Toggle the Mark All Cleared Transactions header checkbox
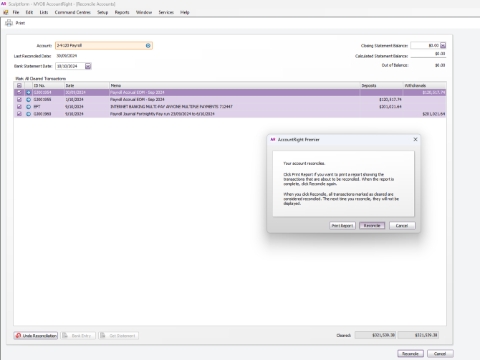This screenshot has width=480, height=360. [x=19, y=86]
